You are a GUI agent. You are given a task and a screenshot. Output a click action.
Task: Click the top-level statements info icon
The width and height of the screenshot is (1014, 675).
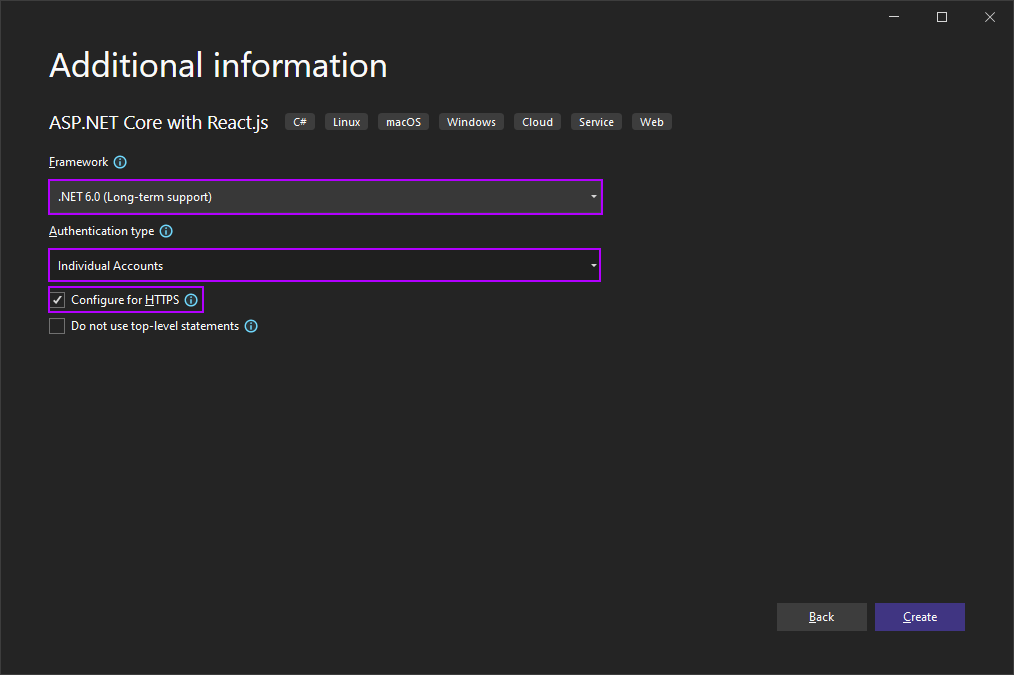coord(251,327)
